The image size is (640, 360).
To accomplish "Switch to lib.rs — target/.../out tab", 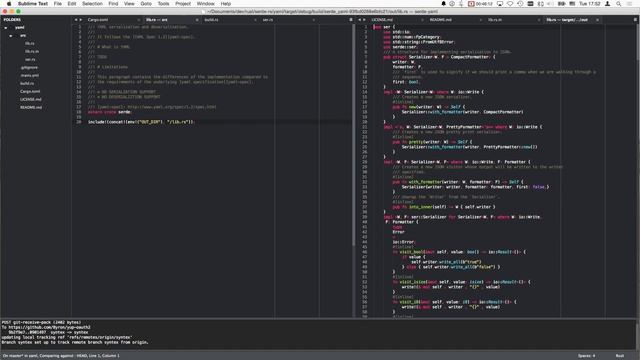I will (567, 20).
